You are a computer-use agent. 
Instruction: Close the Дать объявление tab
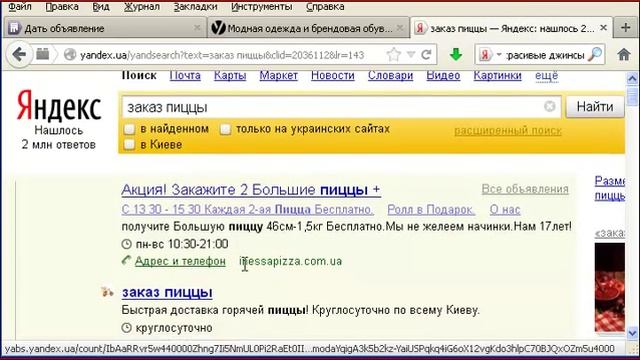tap(197, 28)
